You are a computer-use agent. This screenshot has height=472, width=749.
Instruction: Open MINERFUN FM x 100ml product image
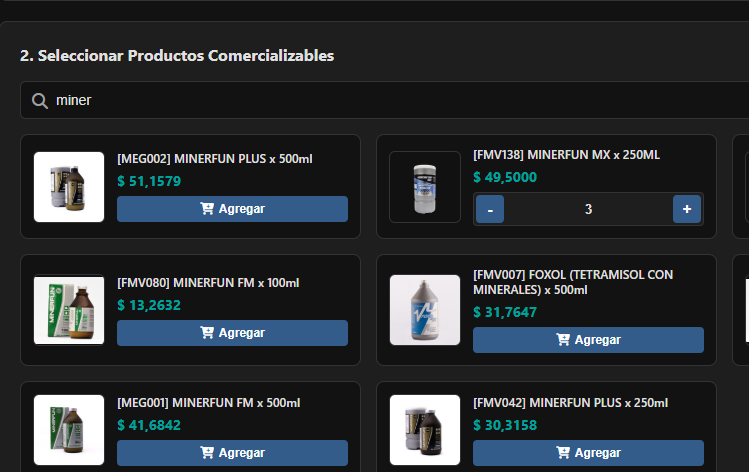point(69,310)
